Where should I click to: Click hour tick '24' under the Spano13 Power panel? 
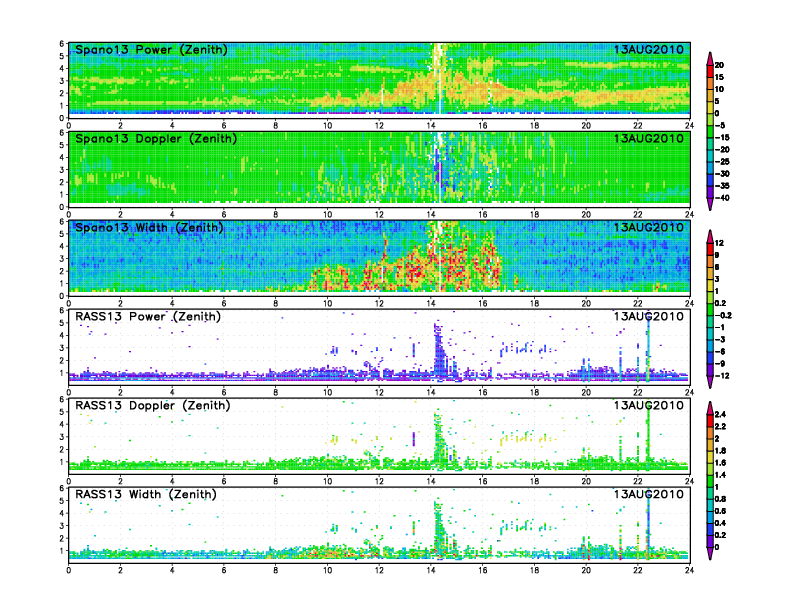pos(689,126)
